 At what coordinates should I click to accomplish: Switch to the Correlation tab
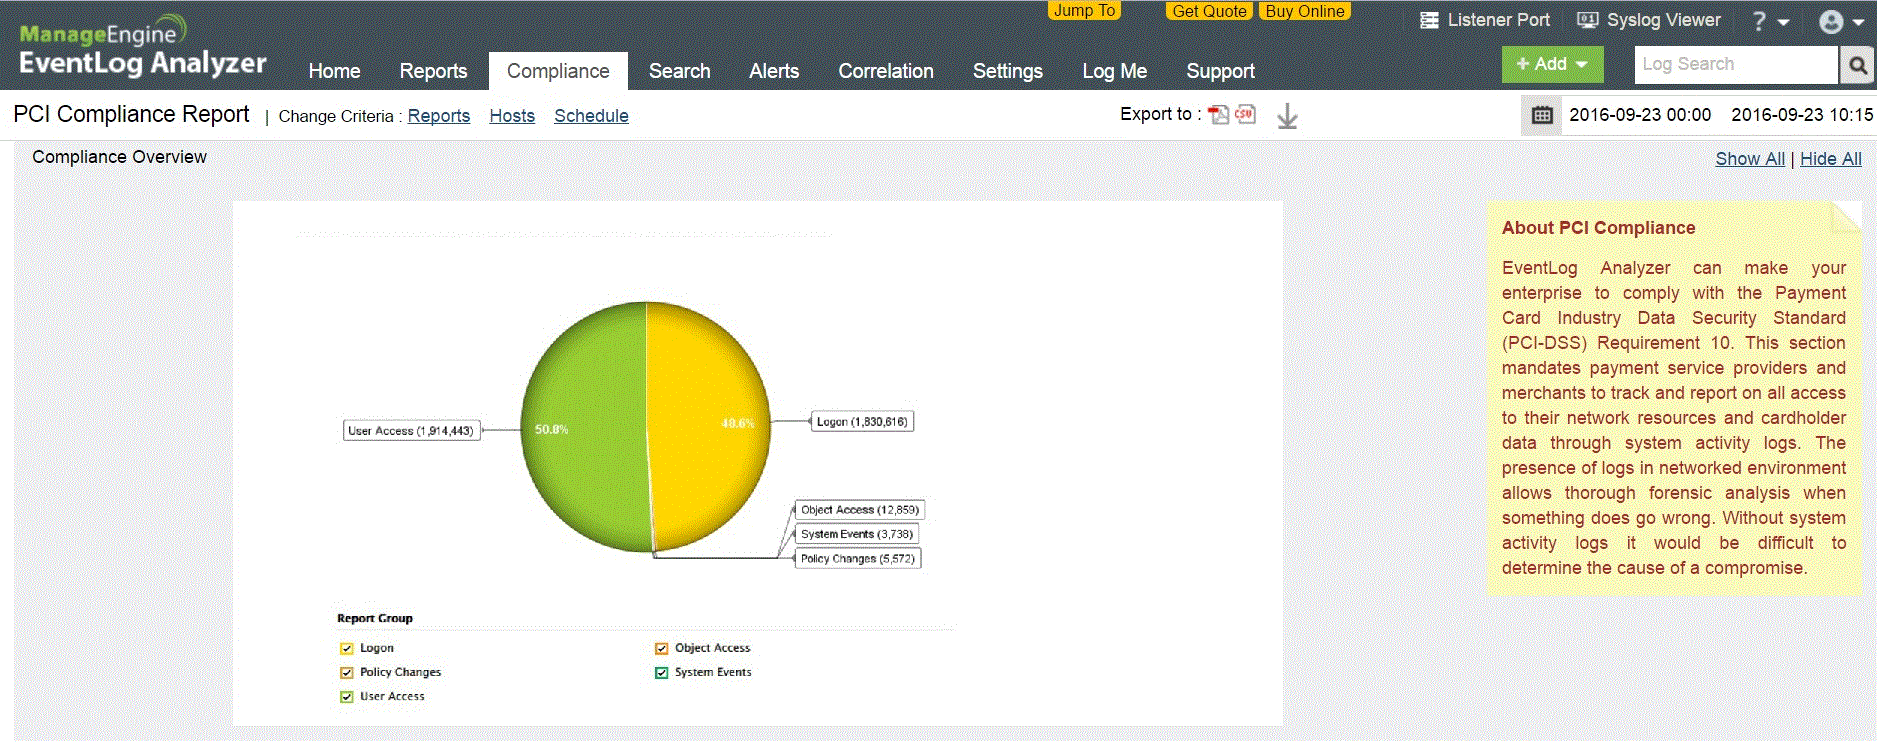[886, 71]
